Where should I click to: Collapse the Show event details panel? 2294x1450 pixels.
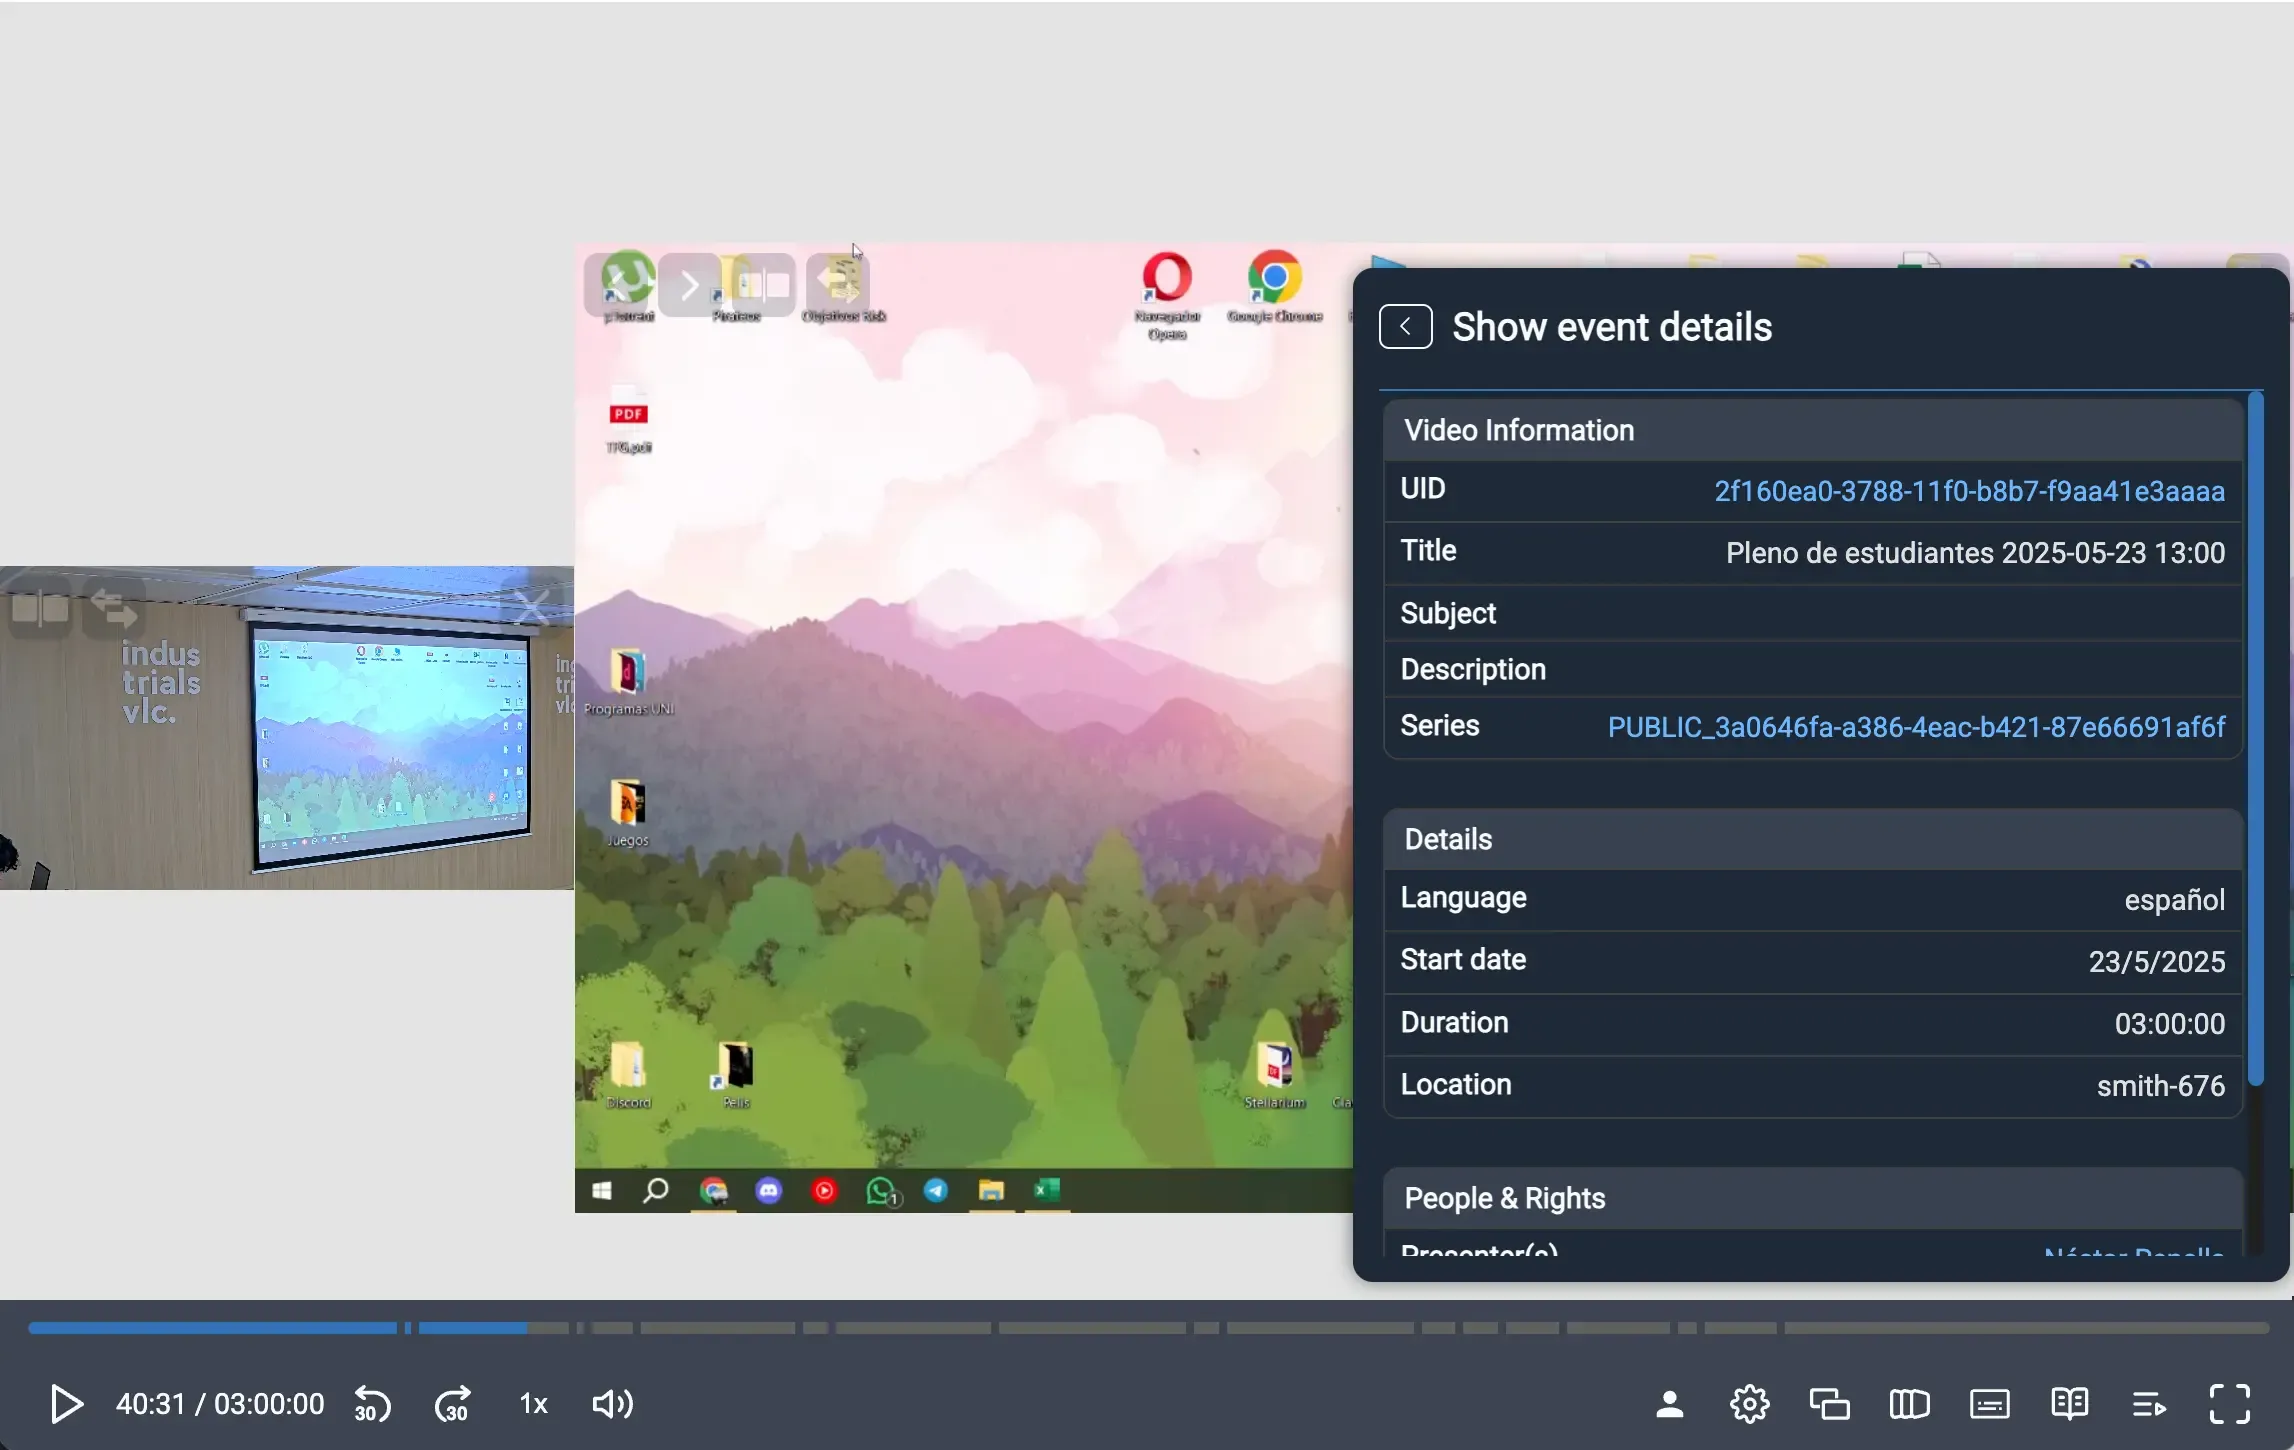tap(1405, 326)
